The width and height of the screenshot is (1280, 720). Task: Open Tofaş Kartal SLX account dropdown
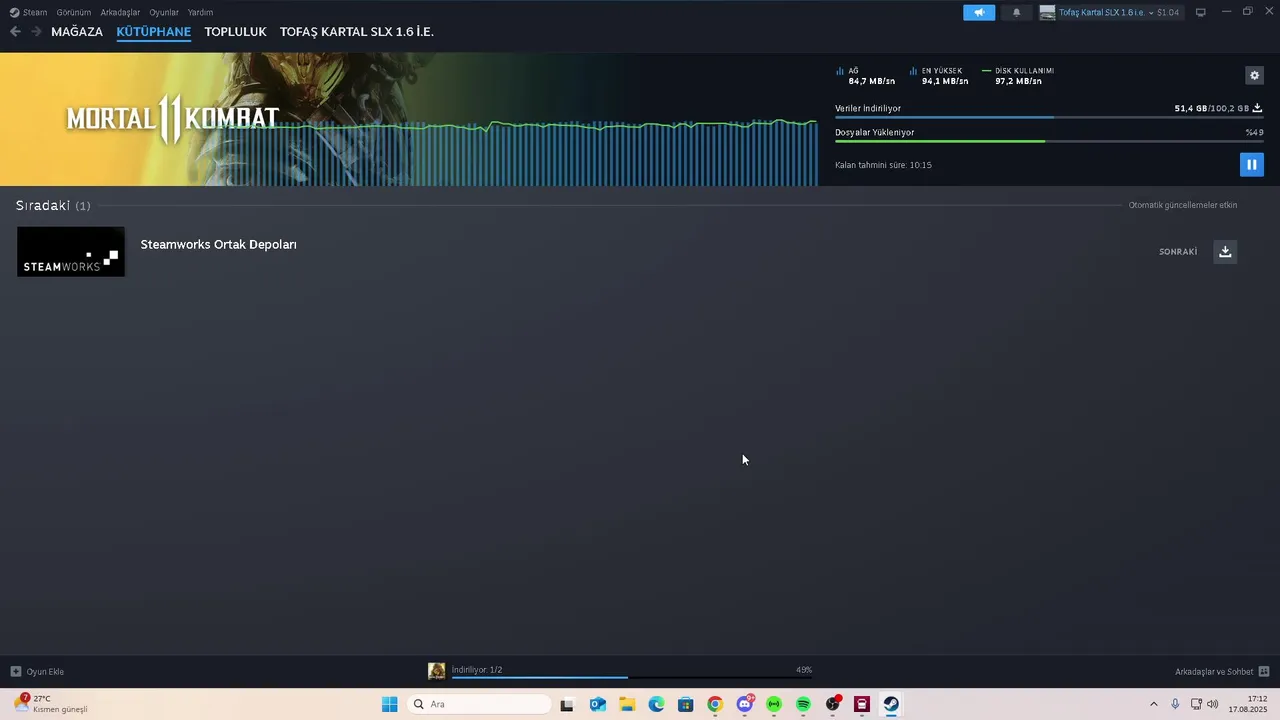pos(1110,12)
